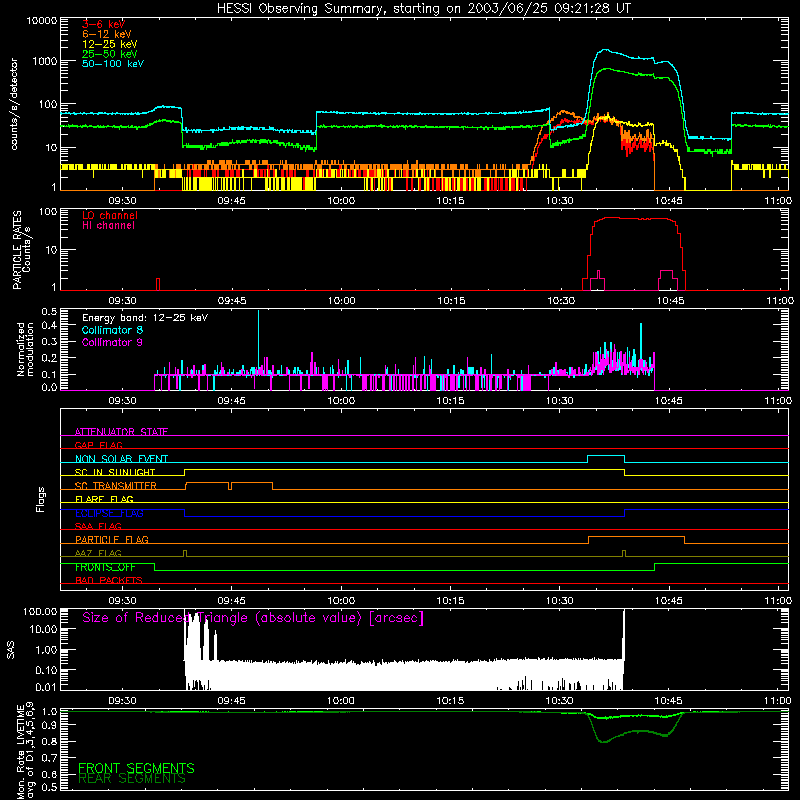
Task: Select the FLARE FLAG label
Action: tap(104, 499)
